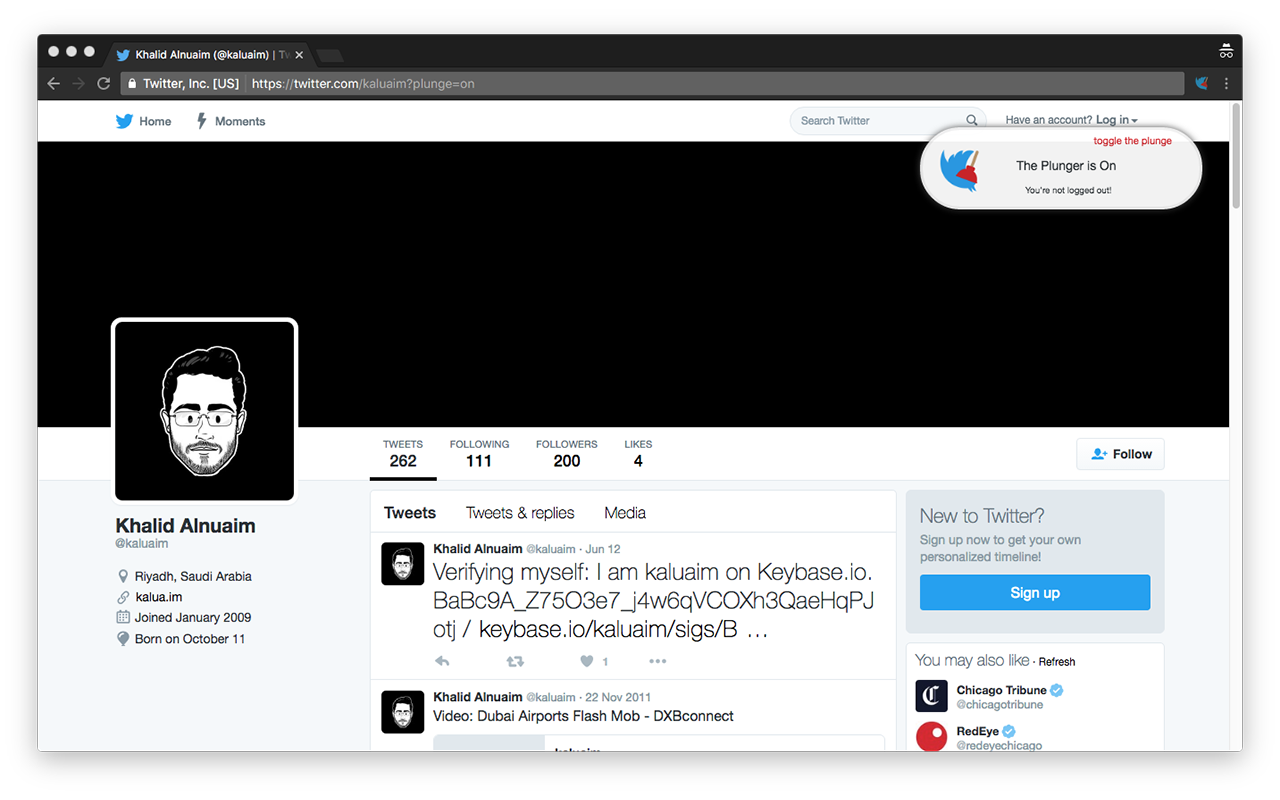Switch to Tweets & replies tab
Viewport: 1280px width, 800px height.
[520, 513]
